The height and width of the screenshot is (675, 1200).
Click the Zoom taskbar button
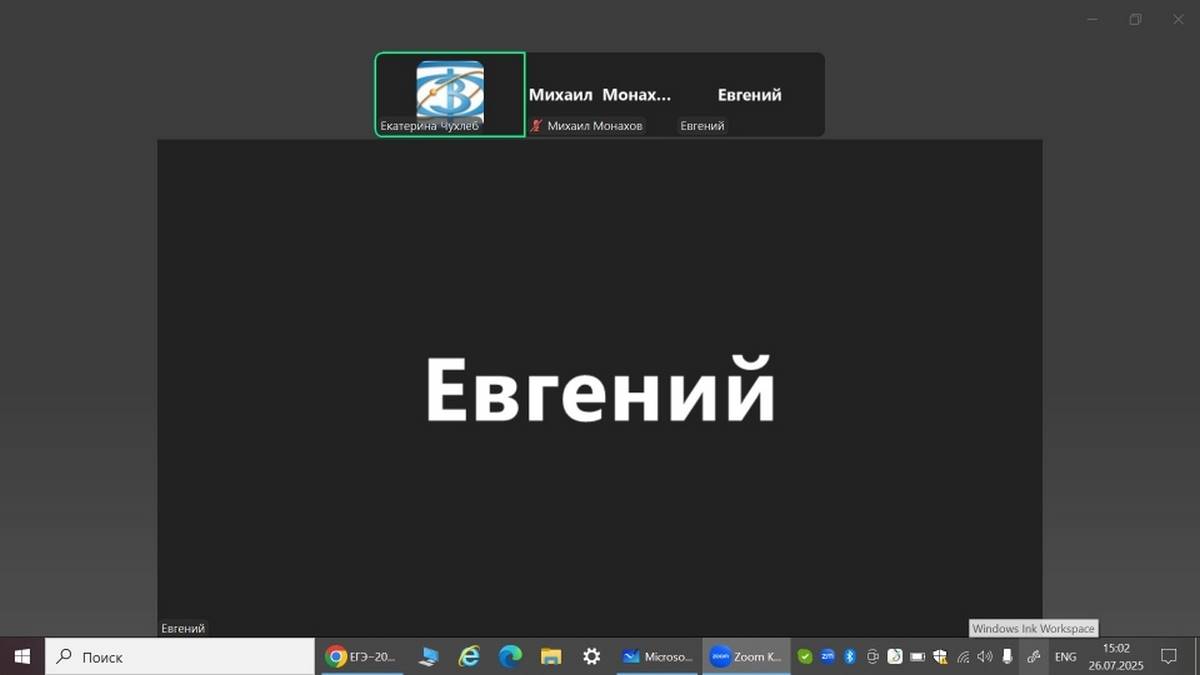pyautogui.click(x=746, y=657)
